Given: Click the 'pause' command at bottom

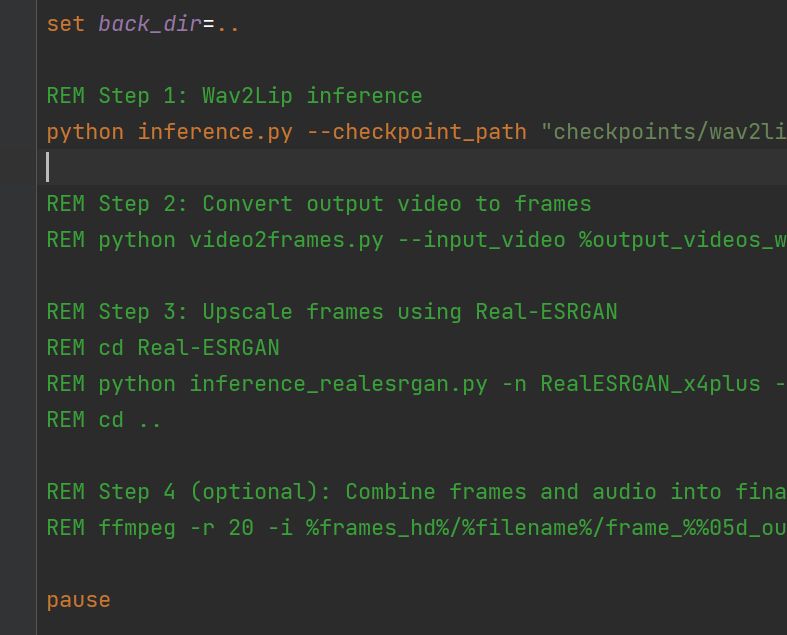Looking at the screenshot, I should pyautogui.click(x=78, y=600).
